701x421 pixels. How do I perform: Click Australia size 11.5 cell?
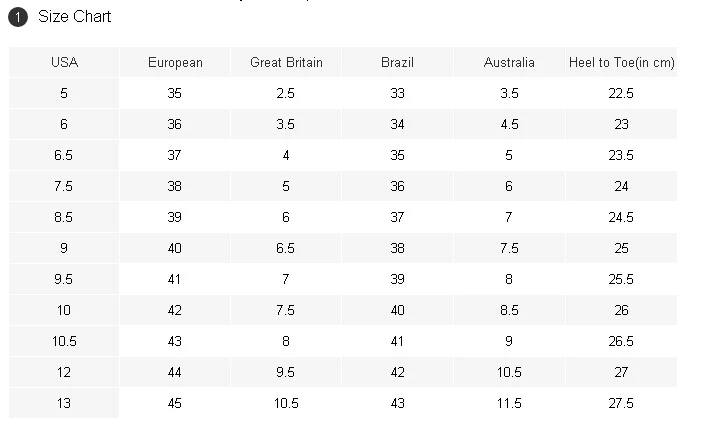[x=509, y=403]
